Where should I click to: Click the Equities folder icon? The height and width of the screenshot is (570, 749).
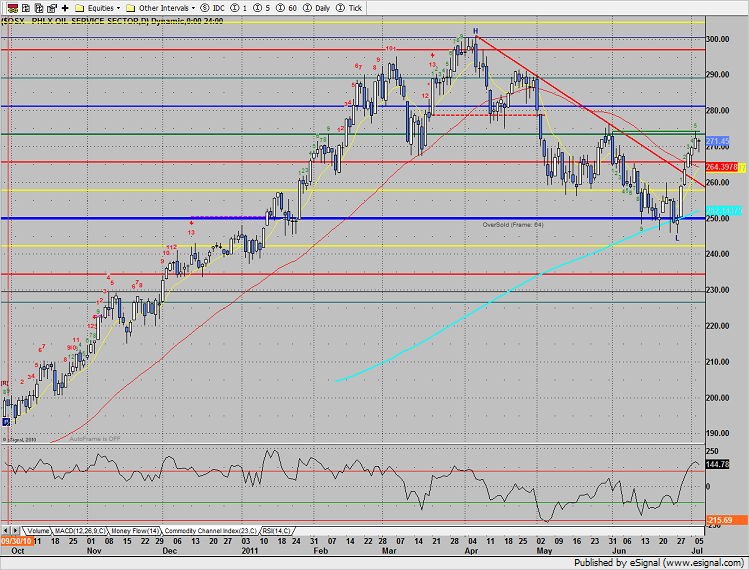tap(80, 8)
